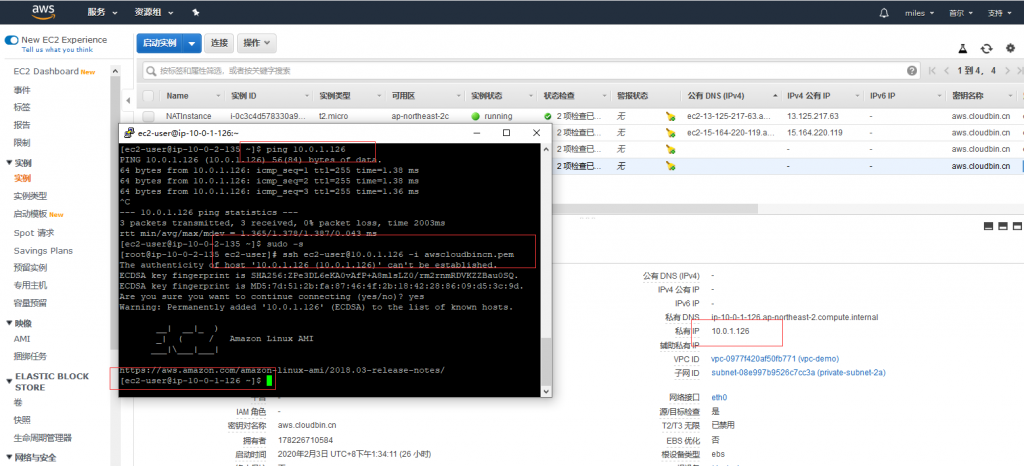Open the 操作 actions dropdown

click(x=257, y=43)
